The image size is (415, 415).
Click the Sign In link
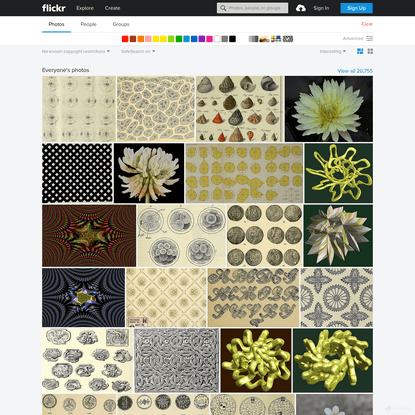click(321, 8)
